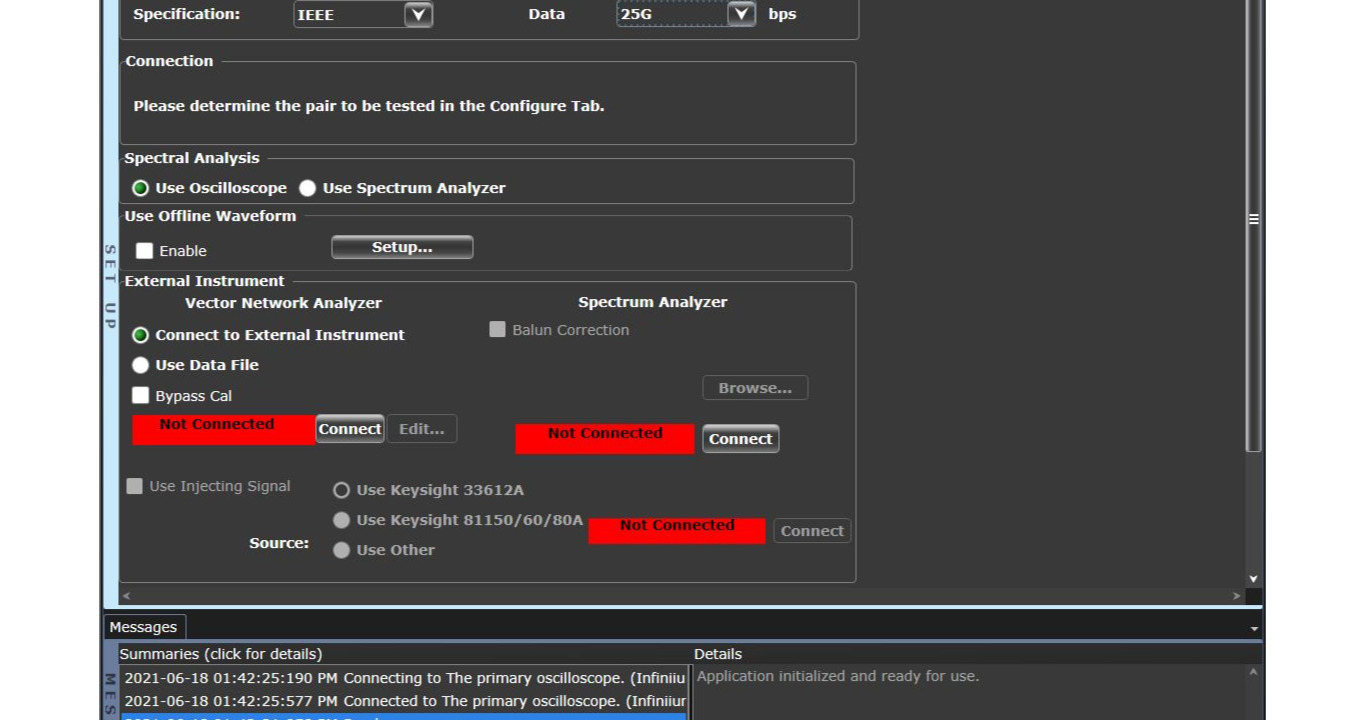This screenshot has height=720, width=1366.
Task: Select Connect to External Instrument option
Action: (141, 335)
